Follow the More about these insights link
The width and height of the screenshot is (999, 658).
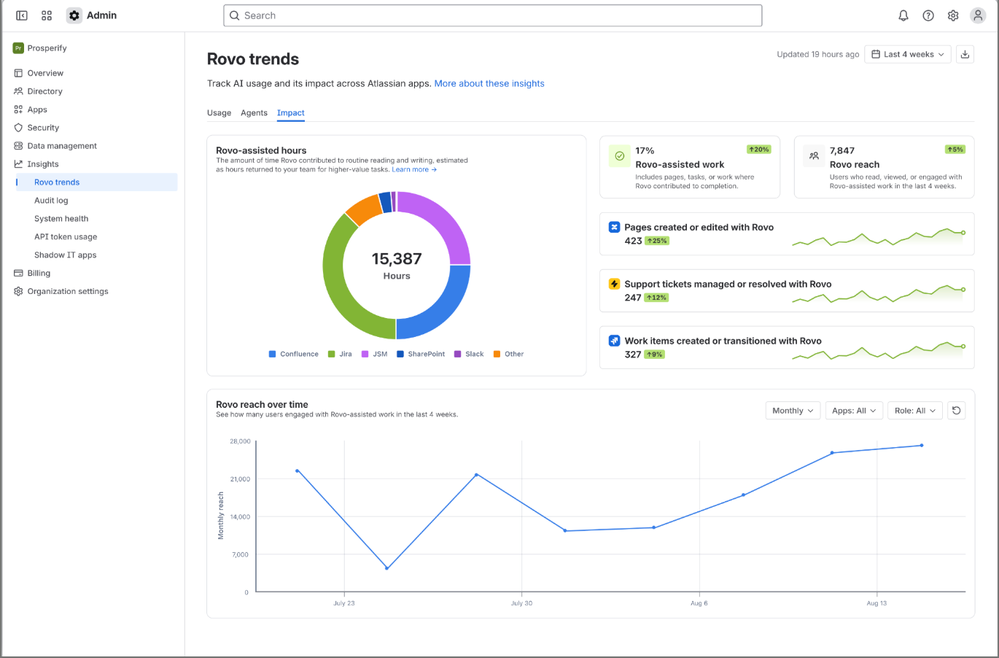489,83
